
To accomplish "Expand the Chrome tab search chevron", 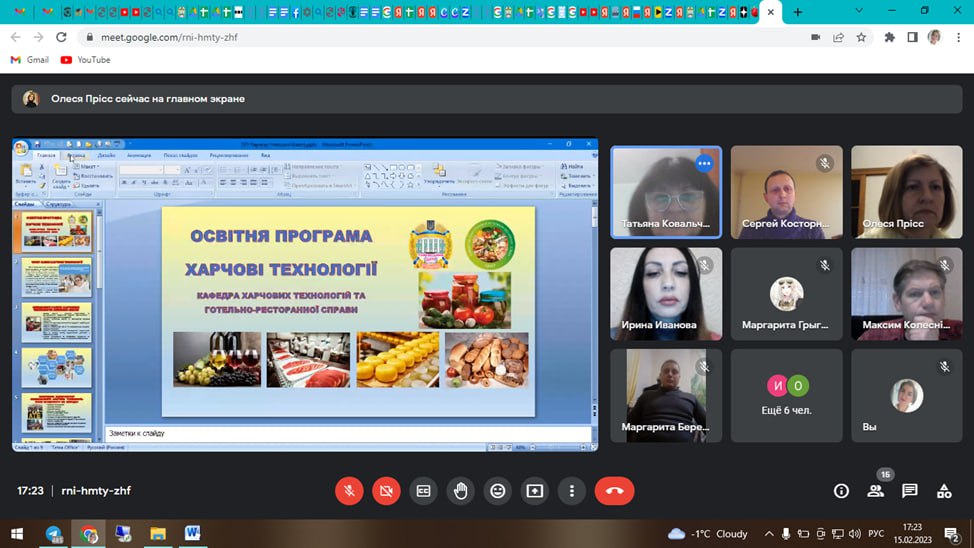I will 859,11.
